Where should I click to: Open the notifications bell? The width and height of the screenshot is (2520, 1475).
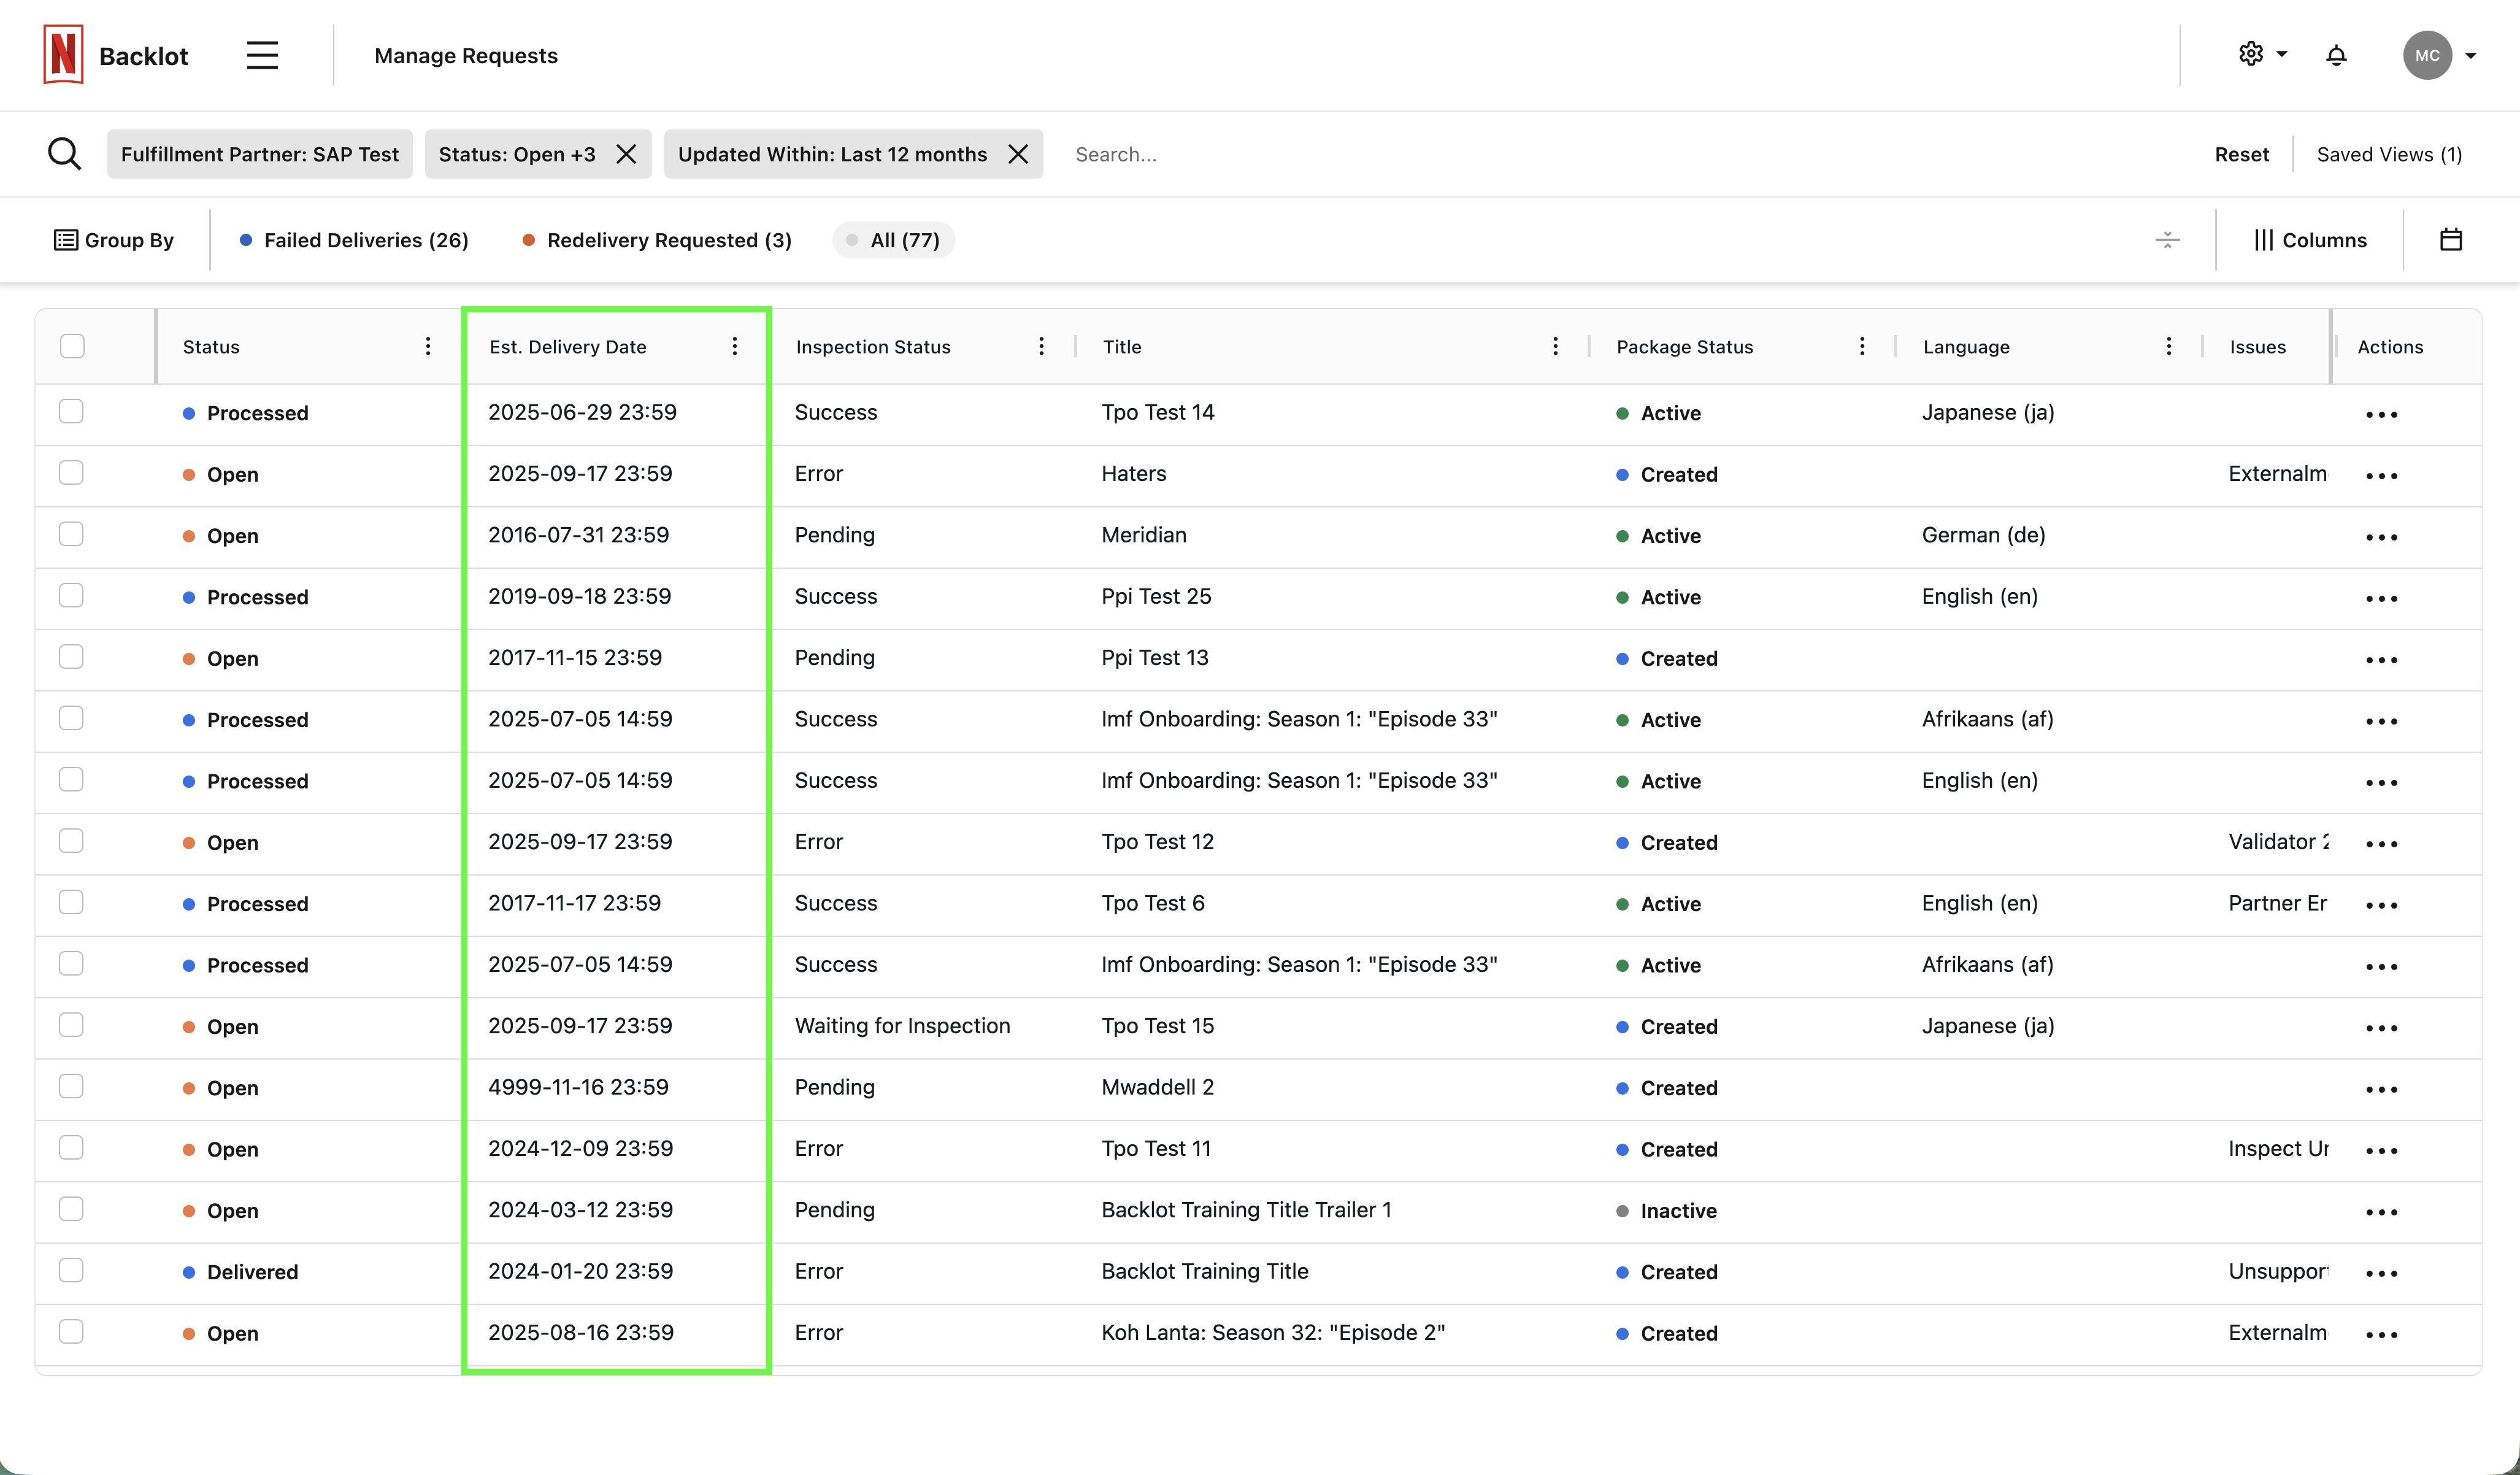coord(2336,55)
